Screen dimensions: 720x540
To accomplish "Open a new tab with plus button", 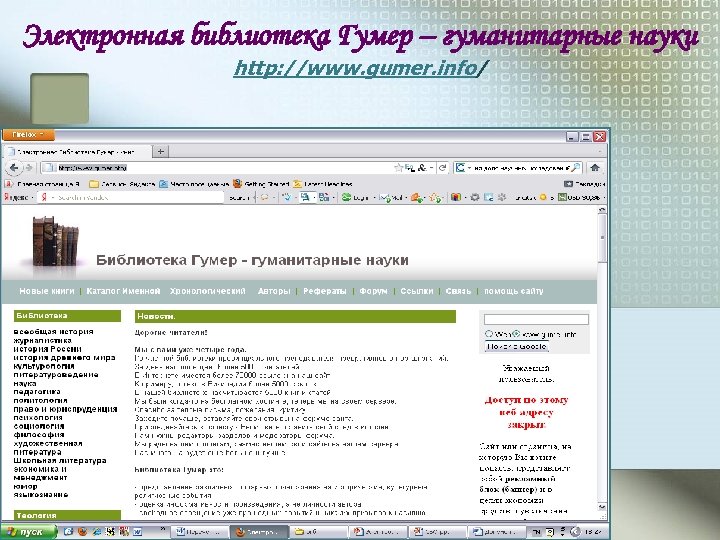I will (x=161, y=151).
